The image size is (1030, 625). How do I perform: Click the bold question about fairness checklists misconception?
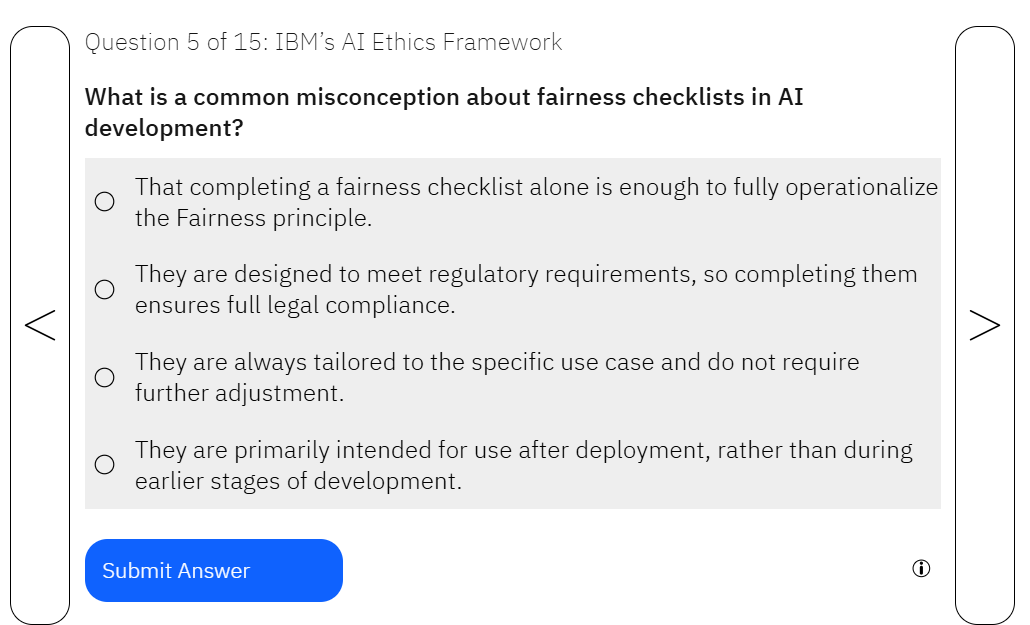pyautogui.click(x=444, y=98)
